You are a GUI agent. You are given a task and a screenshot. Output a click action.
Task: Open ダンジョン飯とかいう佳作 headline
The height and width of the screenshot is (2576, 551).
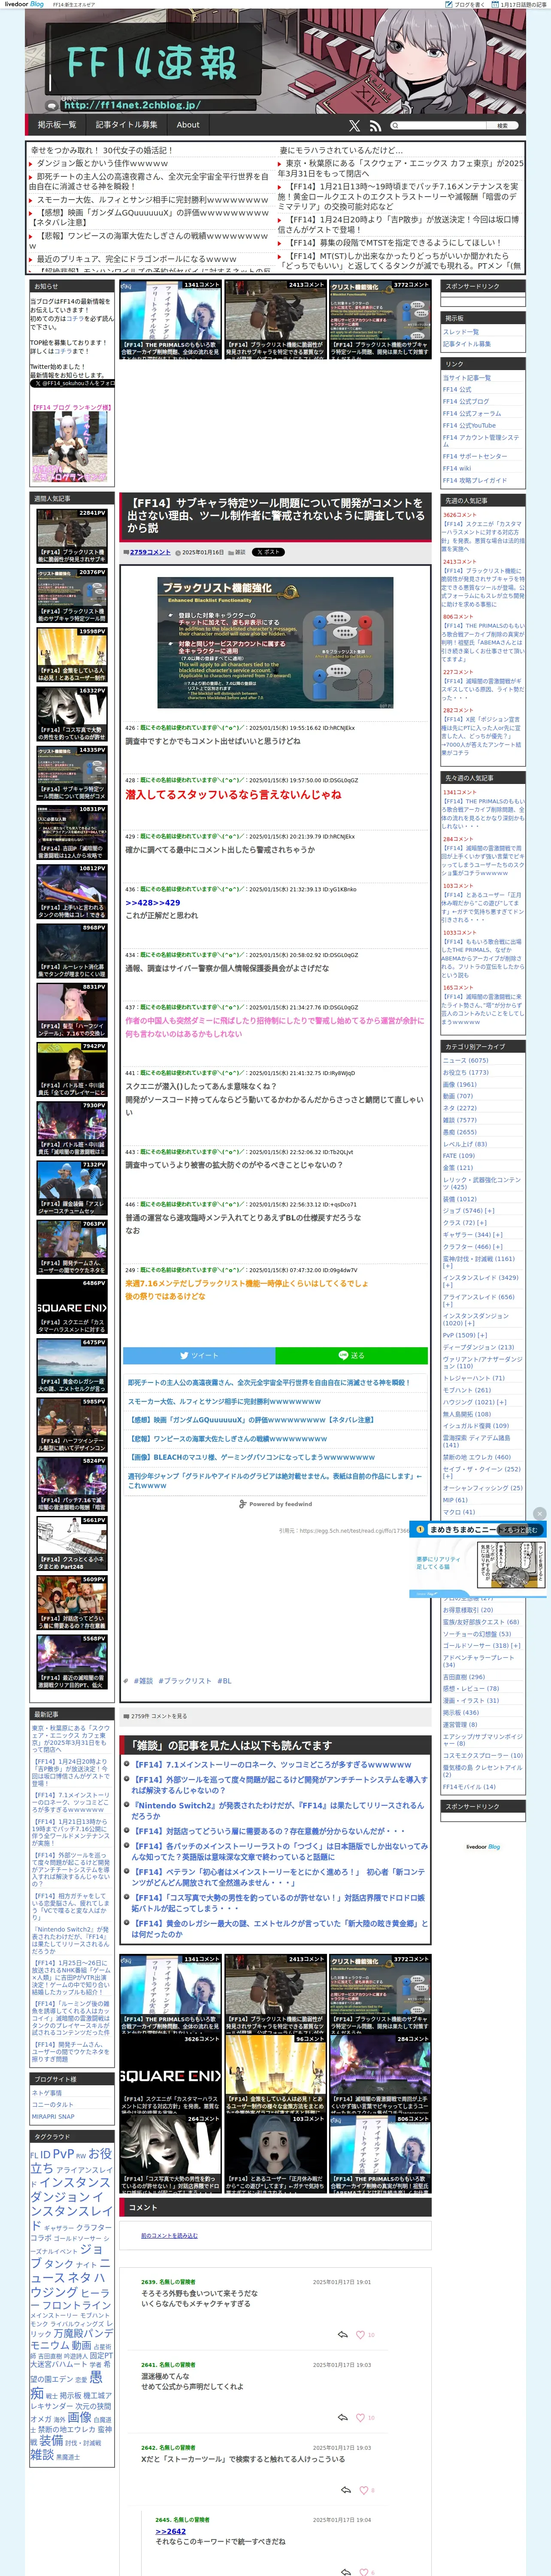(102, 163)
